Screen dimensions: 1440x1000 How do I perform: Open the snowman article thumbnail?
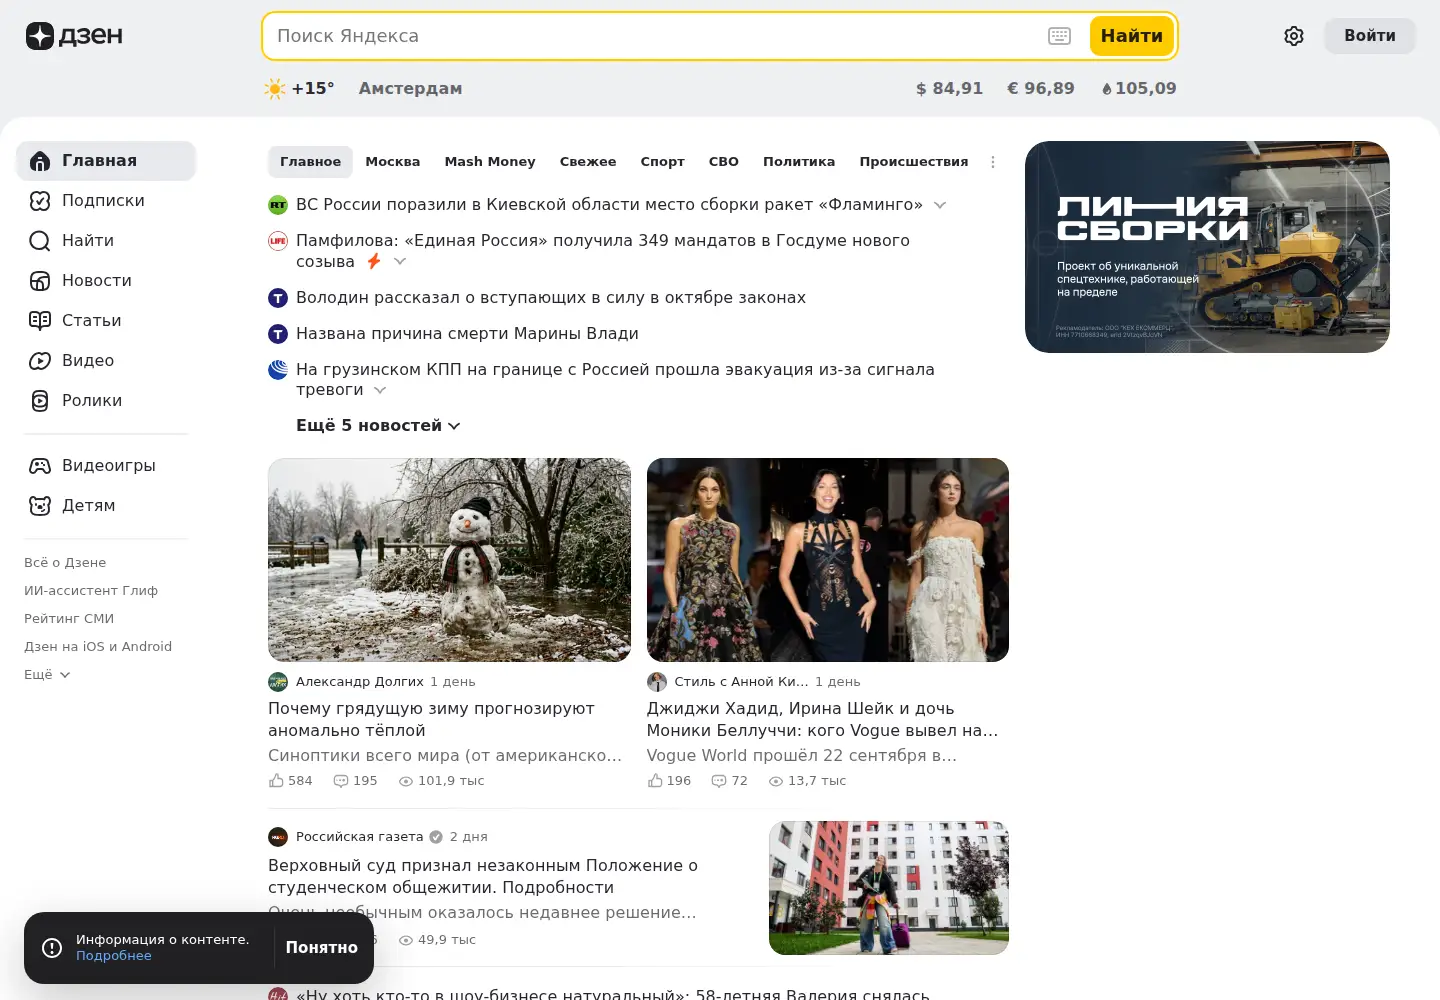450,560
